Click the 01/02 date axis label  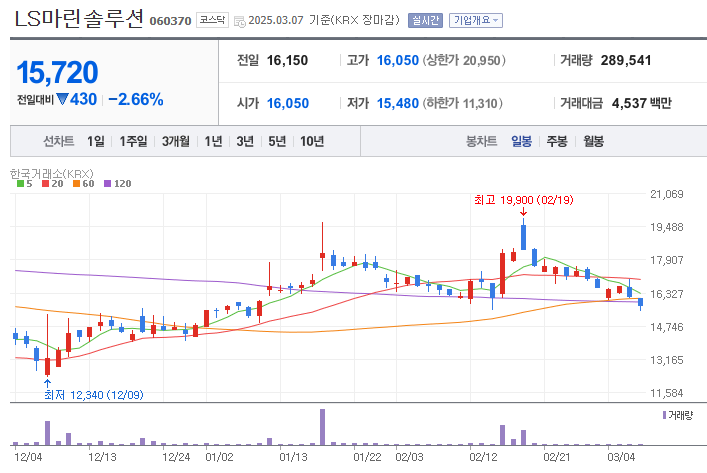219,457
